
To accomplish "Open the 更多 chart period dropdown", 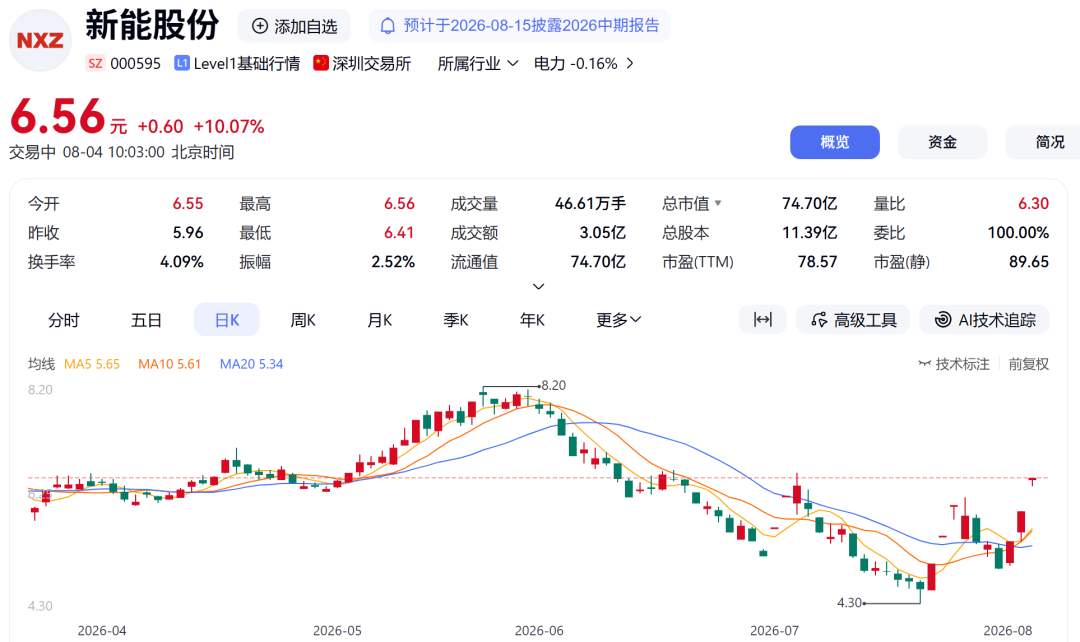I will [619, 320].
